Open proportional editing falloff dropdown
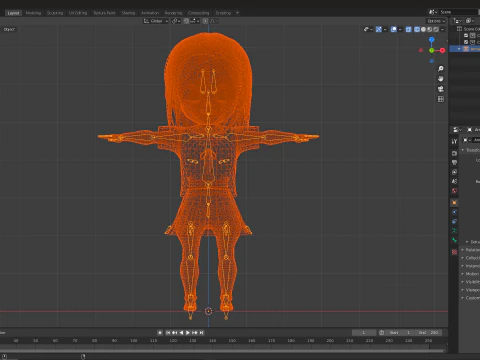The width and height of the screenshot is (480, 360). point(213,21)
